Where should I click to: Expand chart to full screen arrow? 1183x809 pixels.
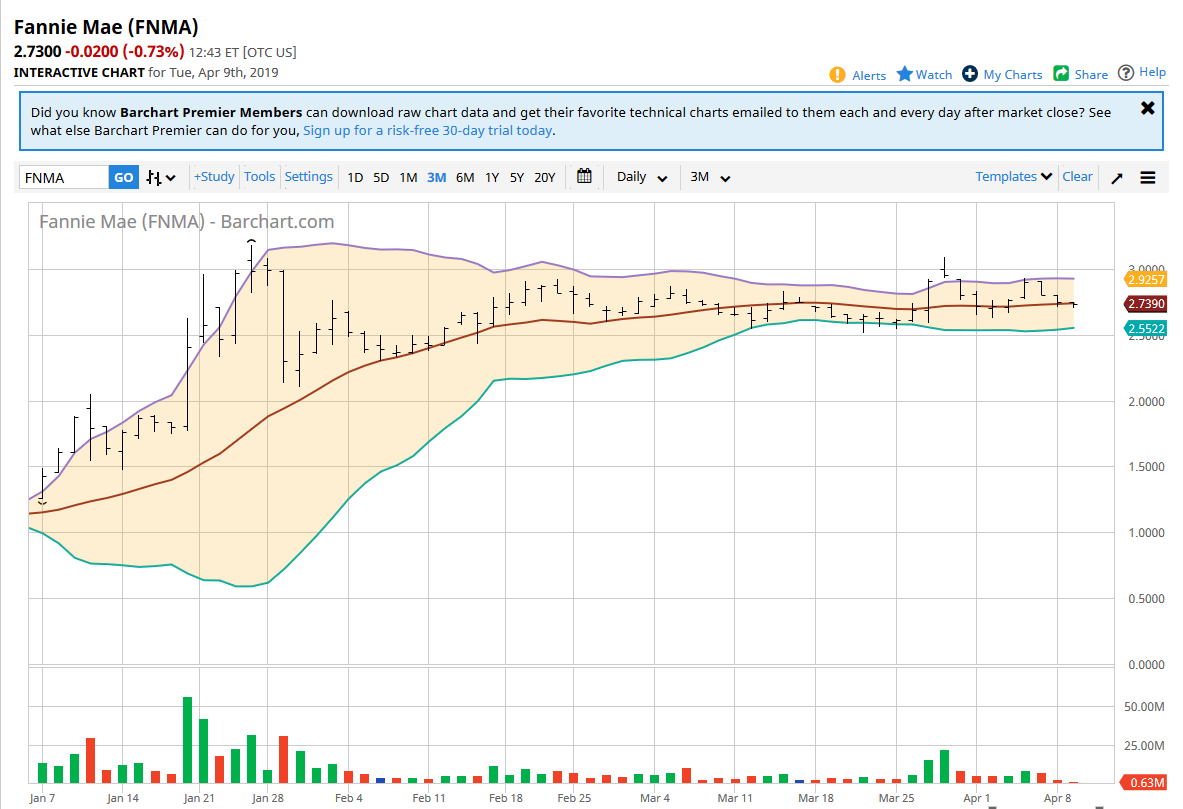[1117, 178]
